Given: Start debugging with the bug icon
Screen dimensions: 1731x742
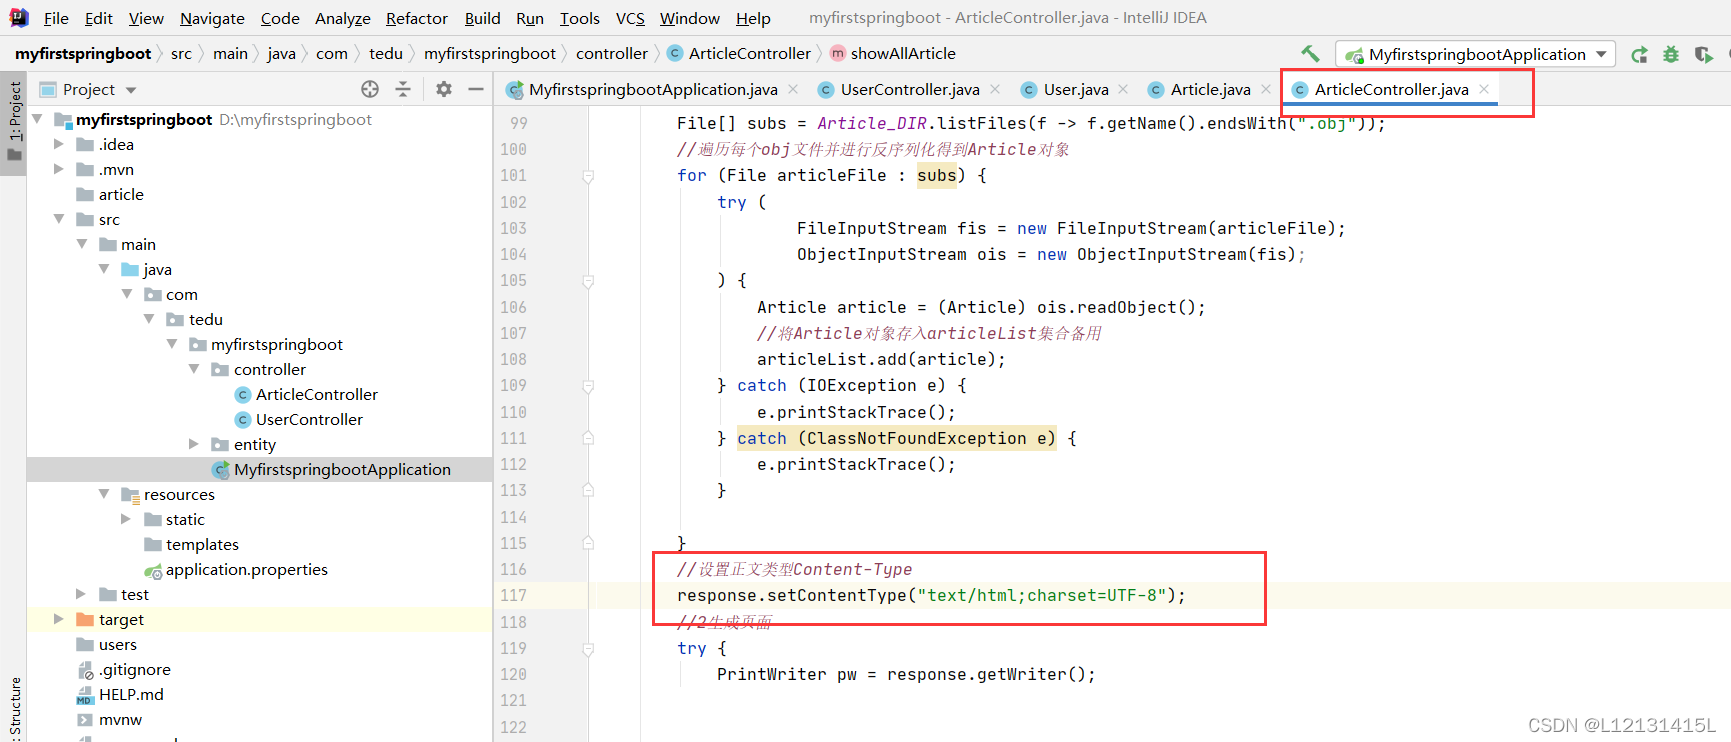Looking at the screenshot, I should coord(1671,55).
